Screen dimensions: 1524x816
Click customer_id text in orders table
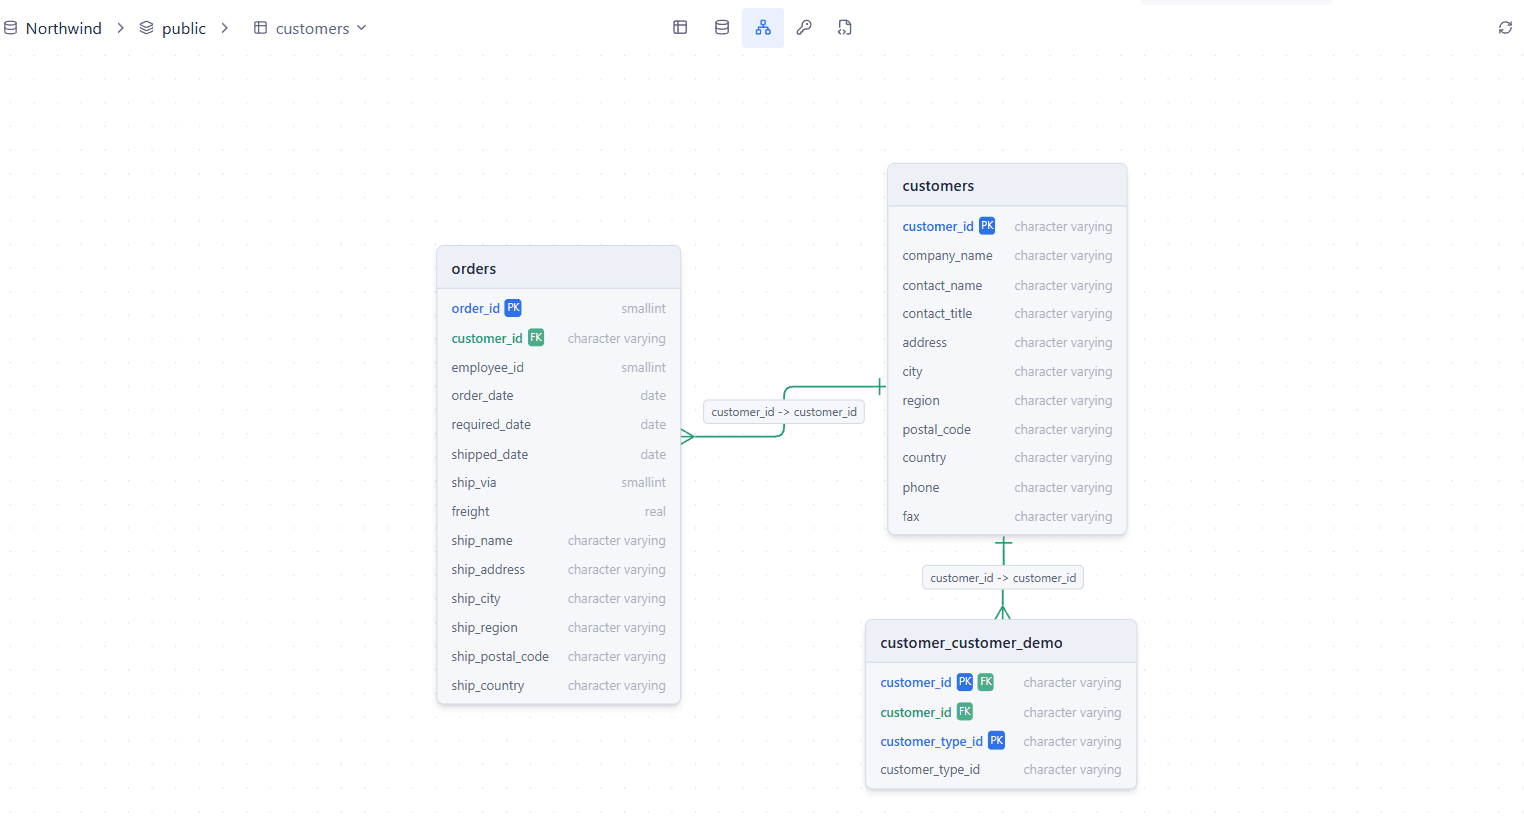pos(487,339)
